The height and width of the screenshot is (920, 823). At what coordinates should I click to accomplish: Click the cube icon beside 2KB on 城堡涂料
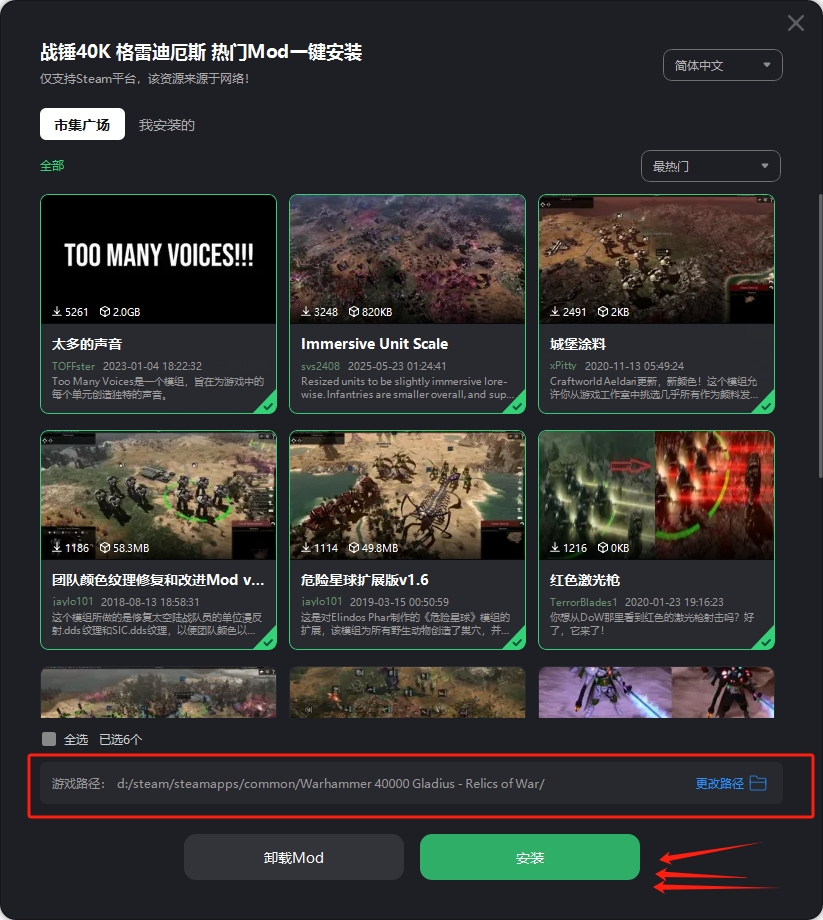coord(602,312)
